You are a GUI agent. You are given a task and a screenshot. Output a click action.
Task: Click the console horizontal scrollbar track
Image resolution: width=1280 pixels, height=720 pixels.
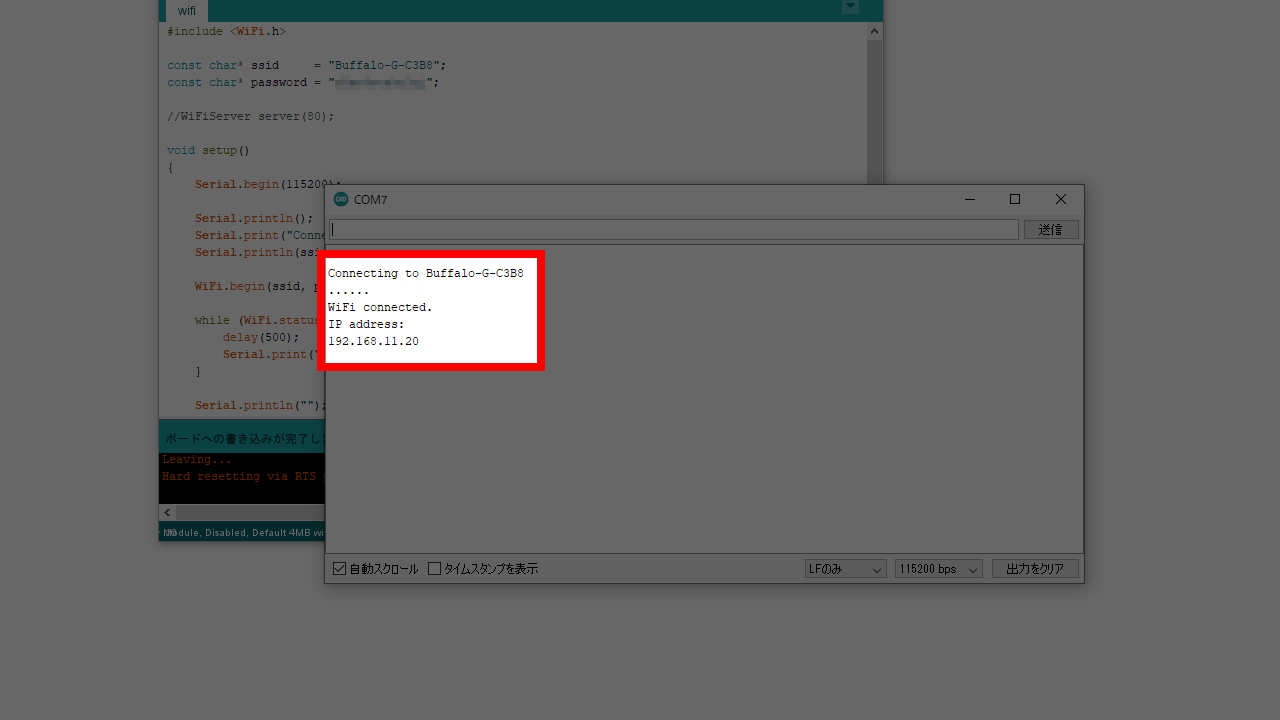point(250,512)
